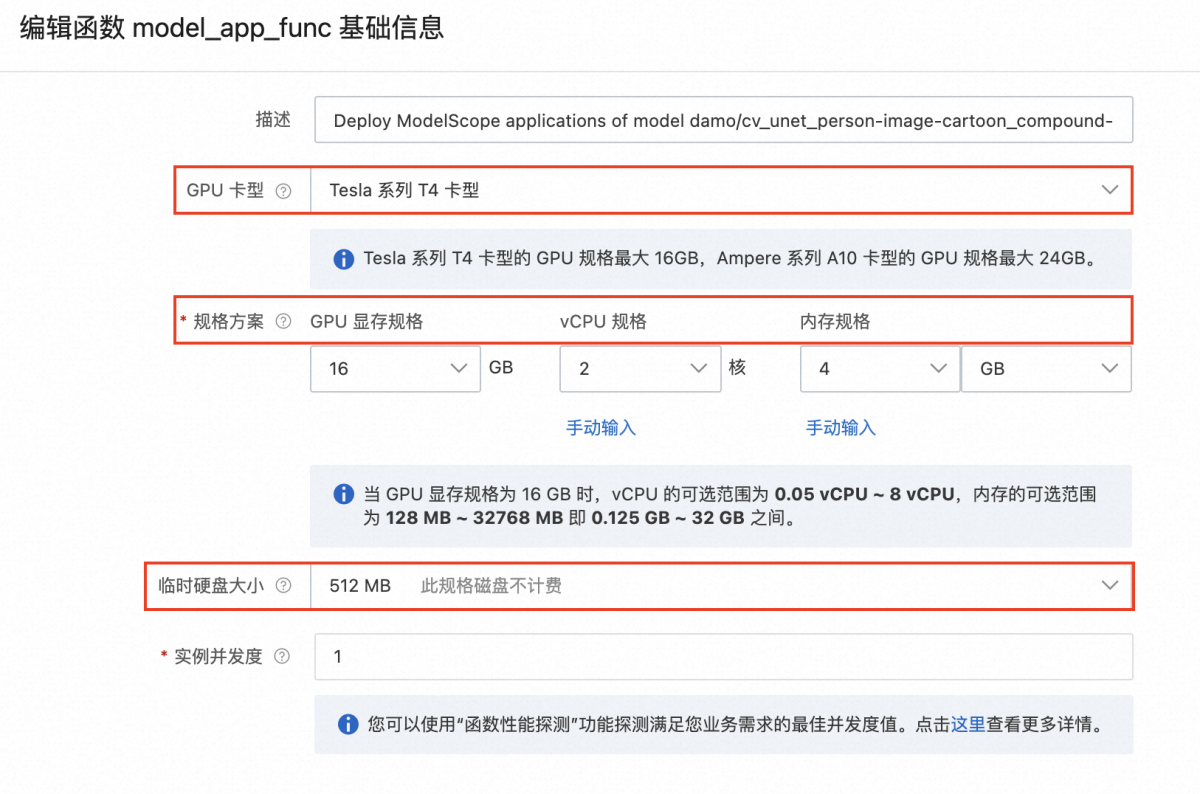This screenshot has height=794, width=1200.
Task: Click the 实例并发度 value field
Action: [x=720, y=656]
